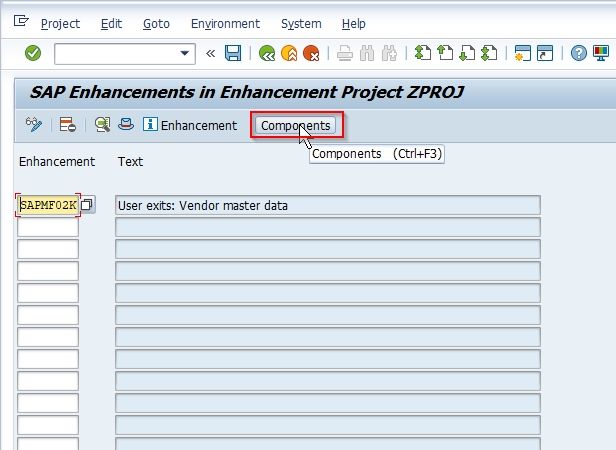Open the Help menu

click(x=354, y=24)
